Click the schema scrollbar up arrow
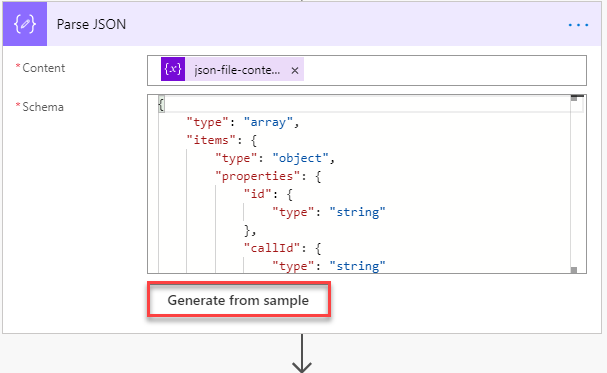This screenshot has width=607, height=373. [574, 98]
